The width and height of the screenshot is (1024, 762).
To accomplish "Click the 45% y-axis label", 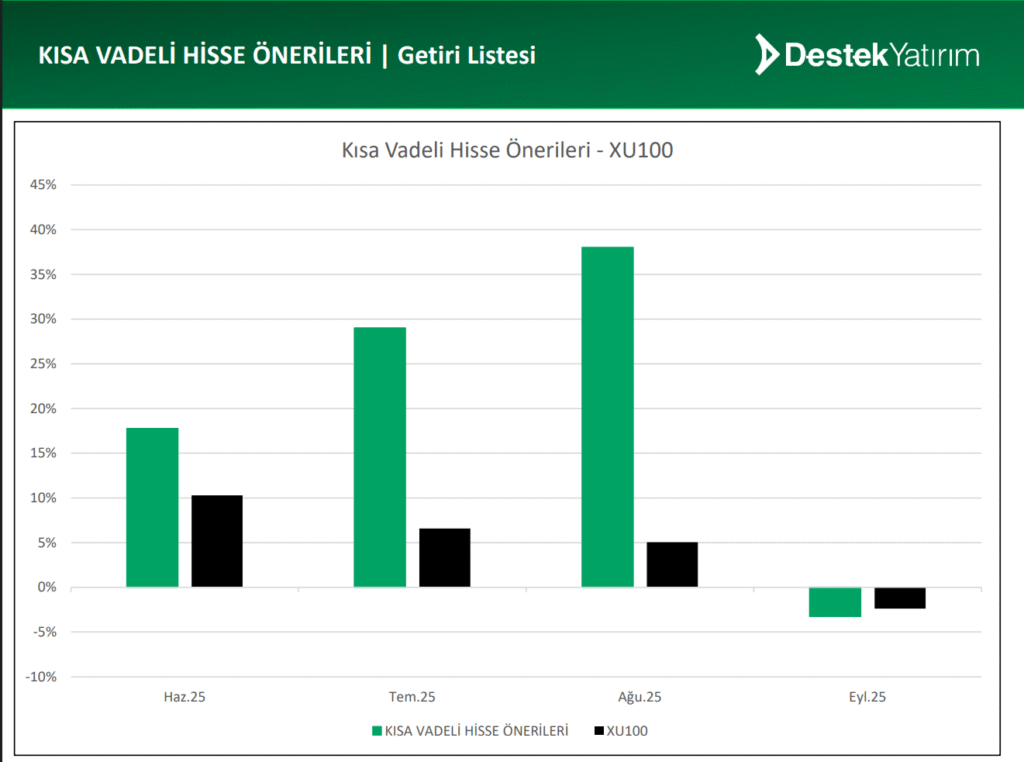I will (x=44, y=185).
